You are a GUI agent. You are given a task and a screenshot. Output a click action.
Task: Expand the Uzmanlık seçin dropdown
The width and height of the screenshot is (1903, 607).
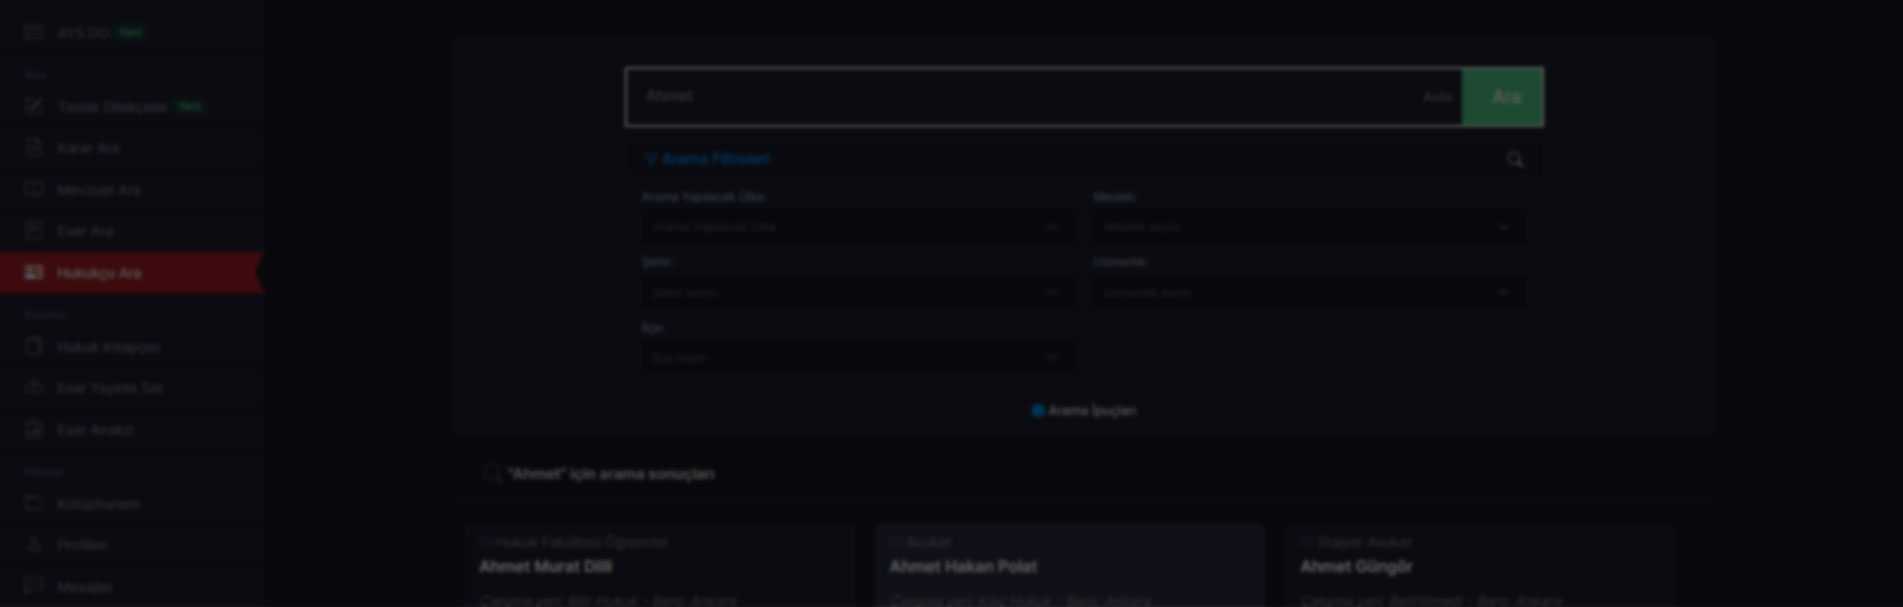click(1309, 292)
